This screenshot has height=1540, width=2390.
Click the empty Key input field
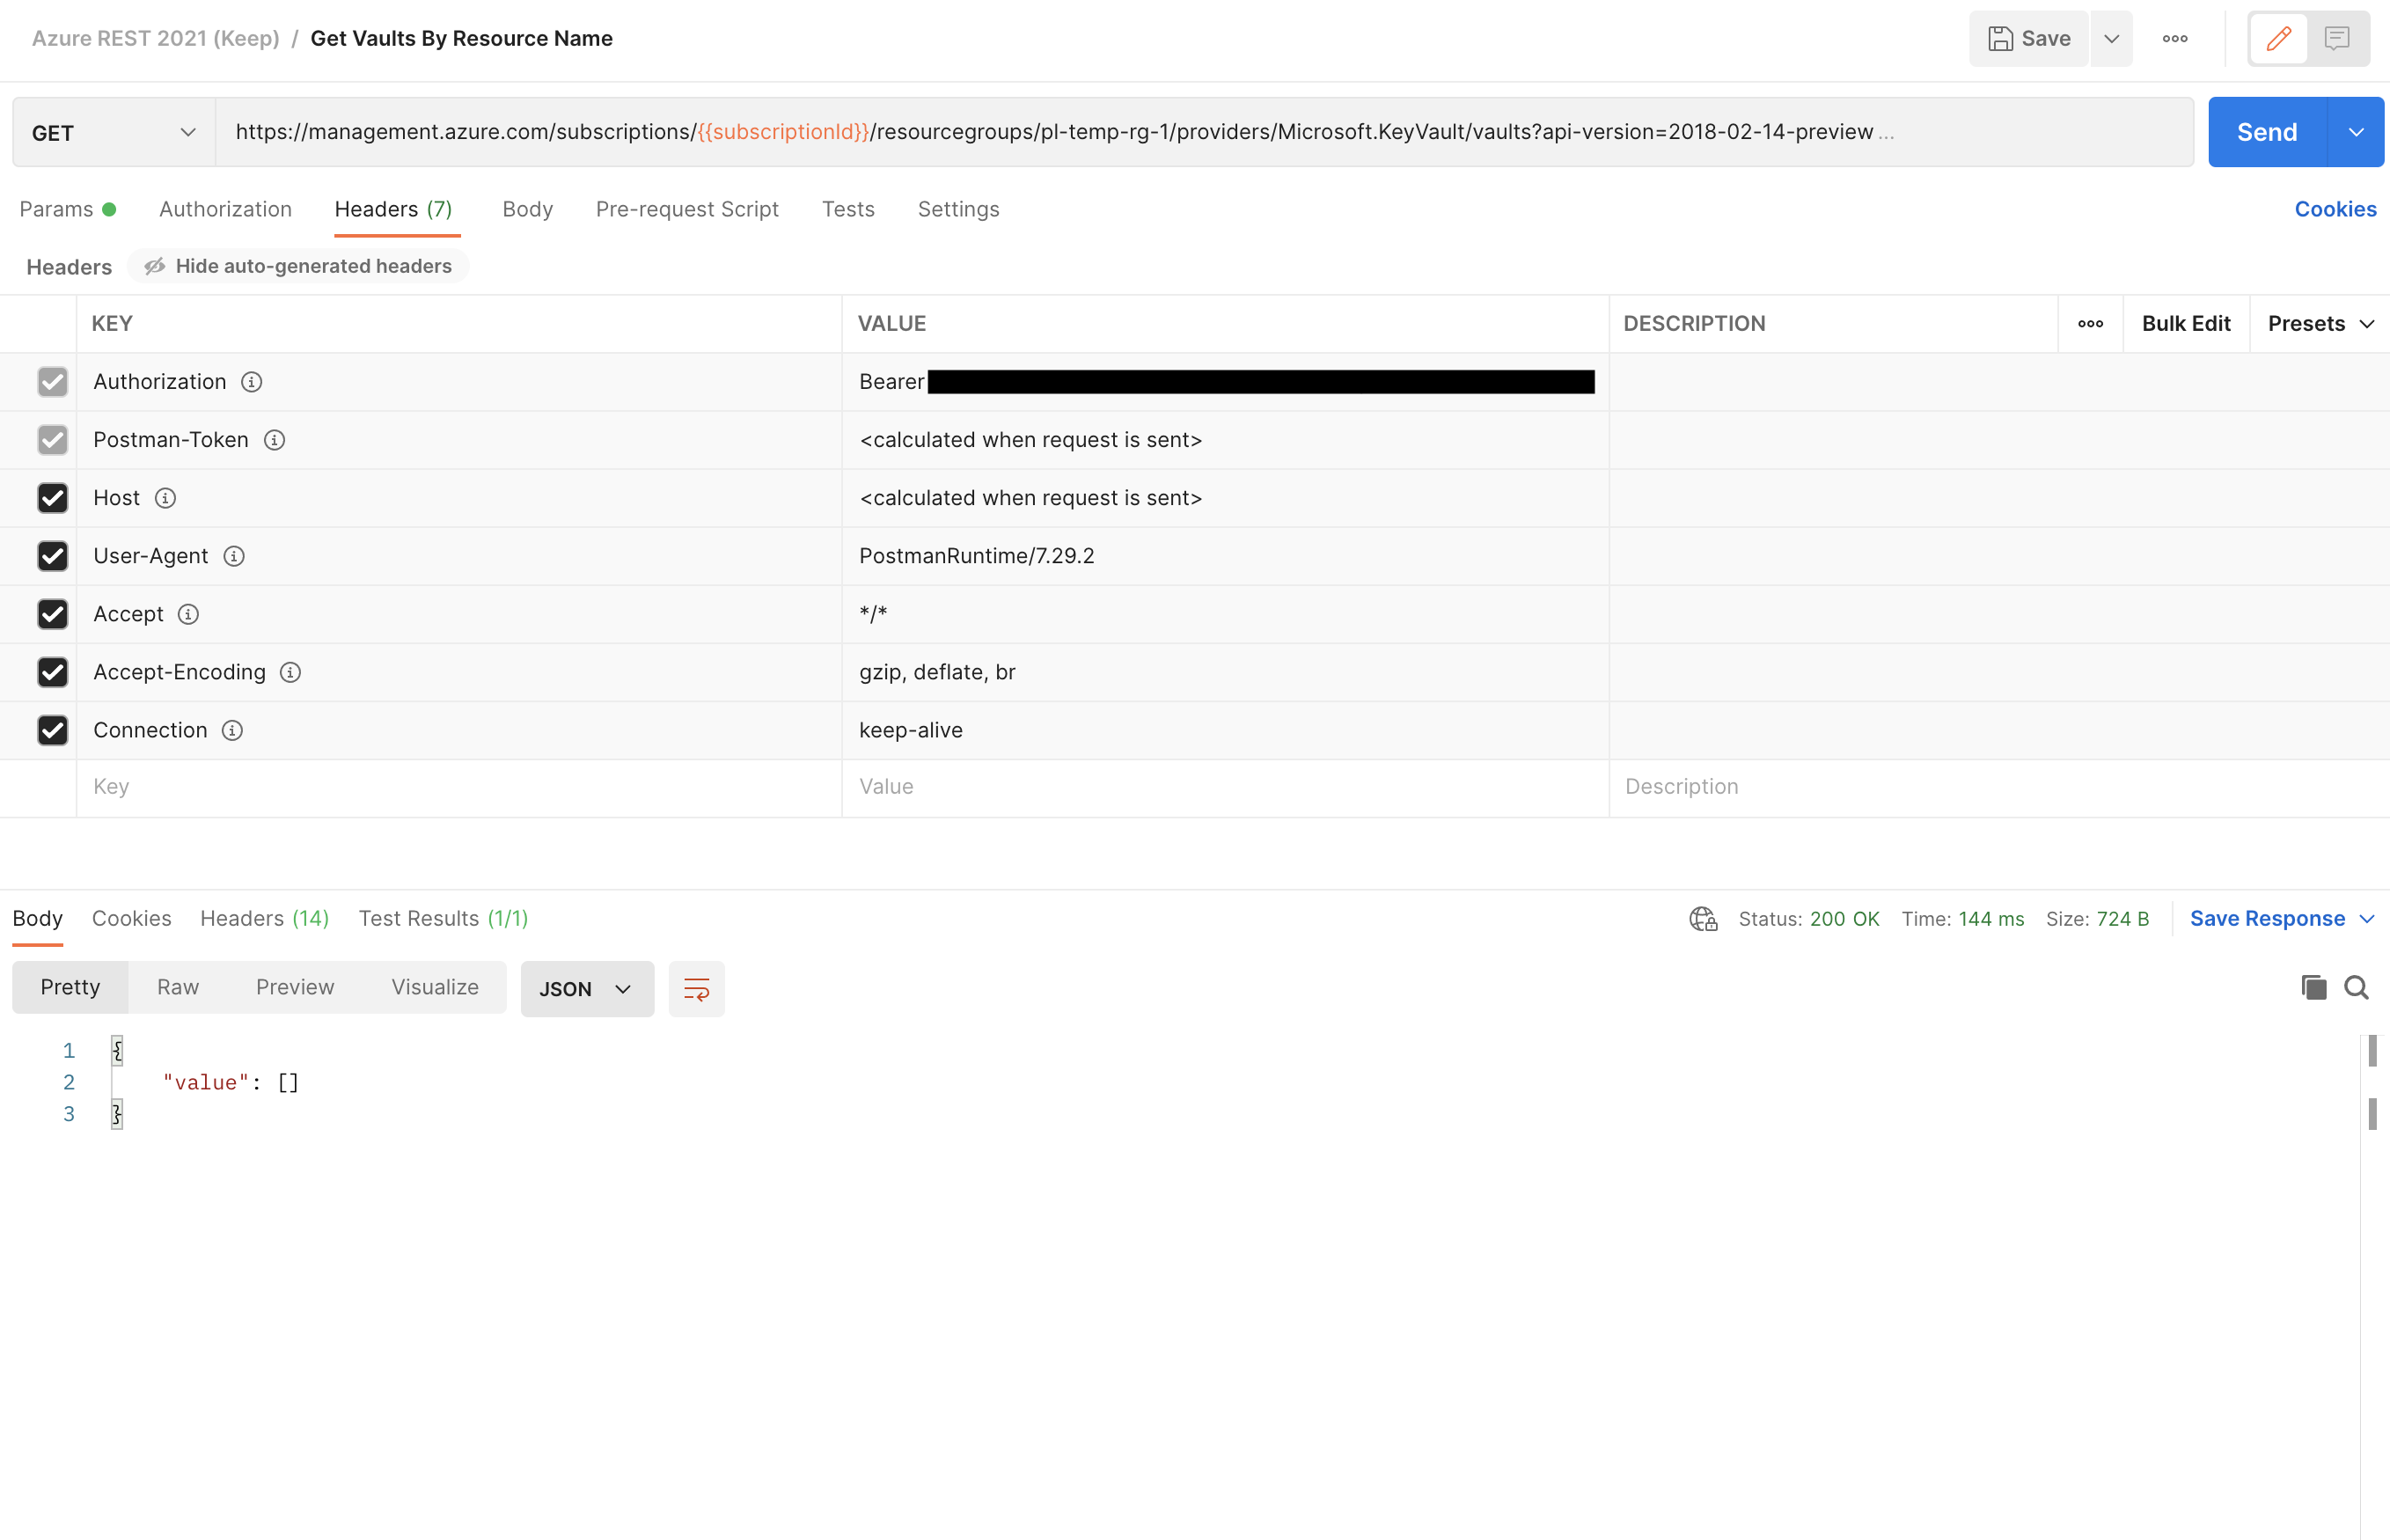458,787
